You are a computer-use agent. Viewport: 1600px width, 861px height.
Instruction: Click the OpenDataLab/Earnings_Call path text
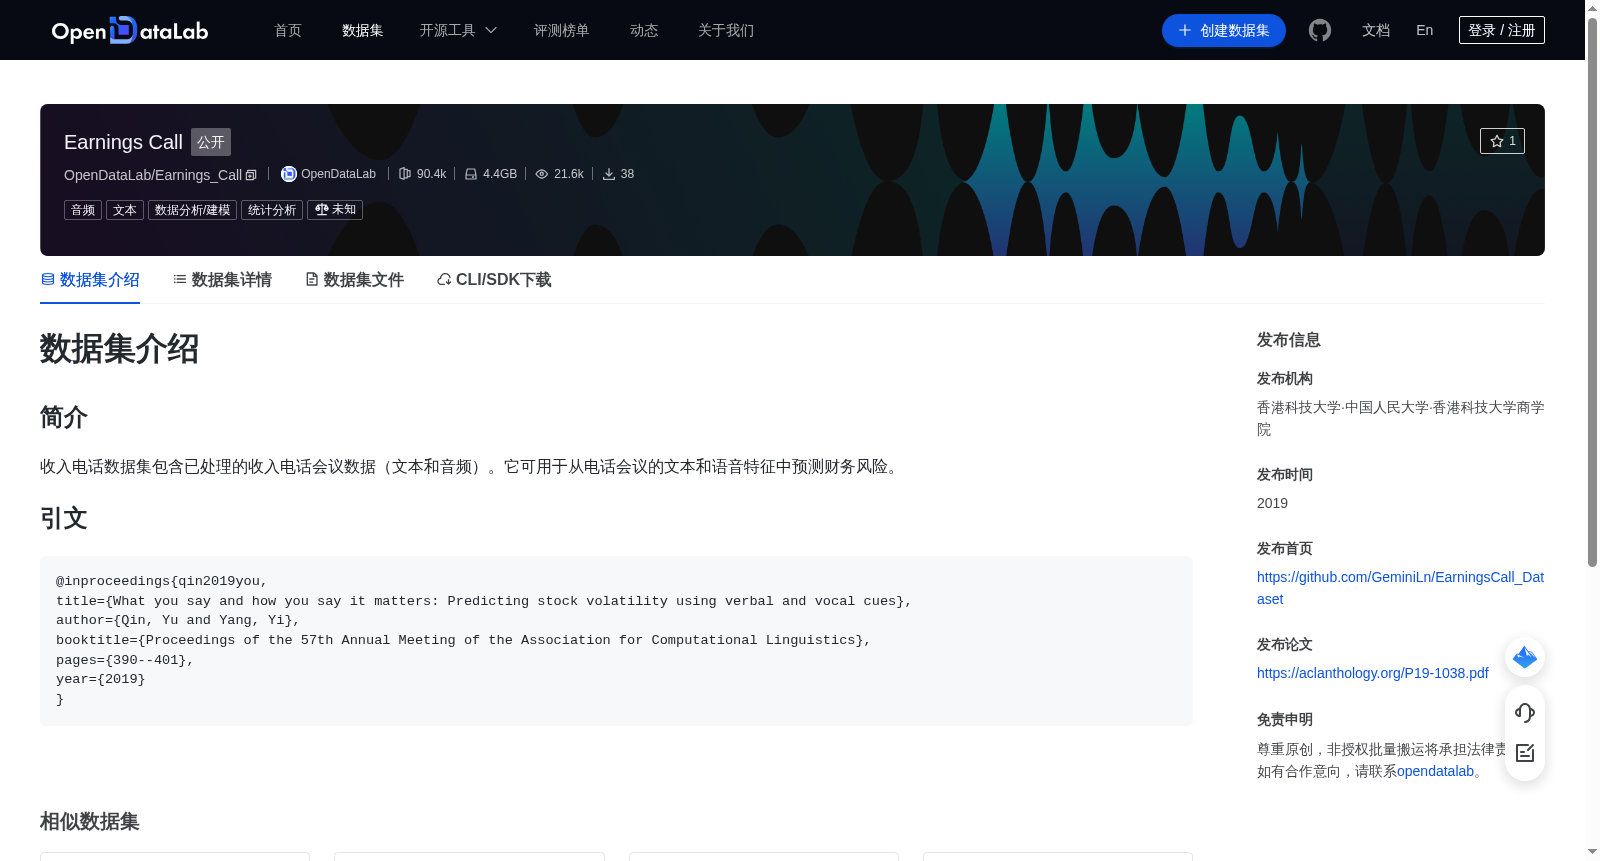[153, 175]
